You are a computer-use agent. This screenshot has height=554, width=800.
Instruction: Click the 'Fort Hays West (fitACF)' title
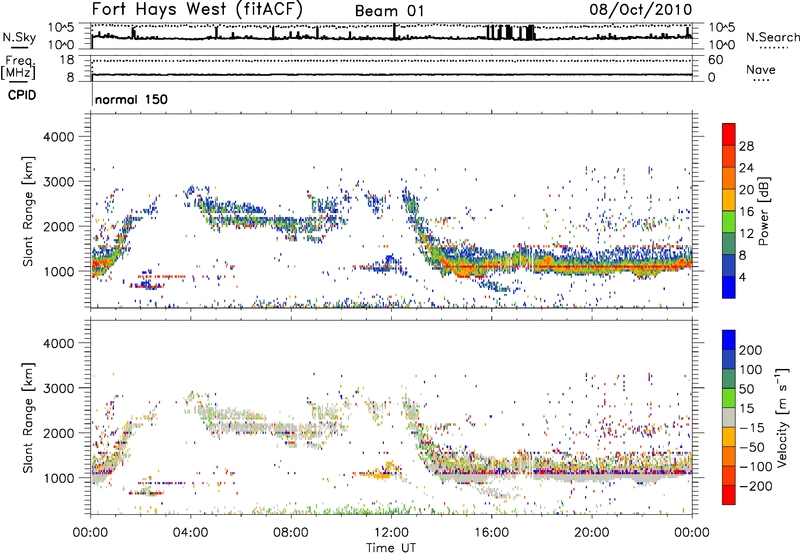coord(197,9)
